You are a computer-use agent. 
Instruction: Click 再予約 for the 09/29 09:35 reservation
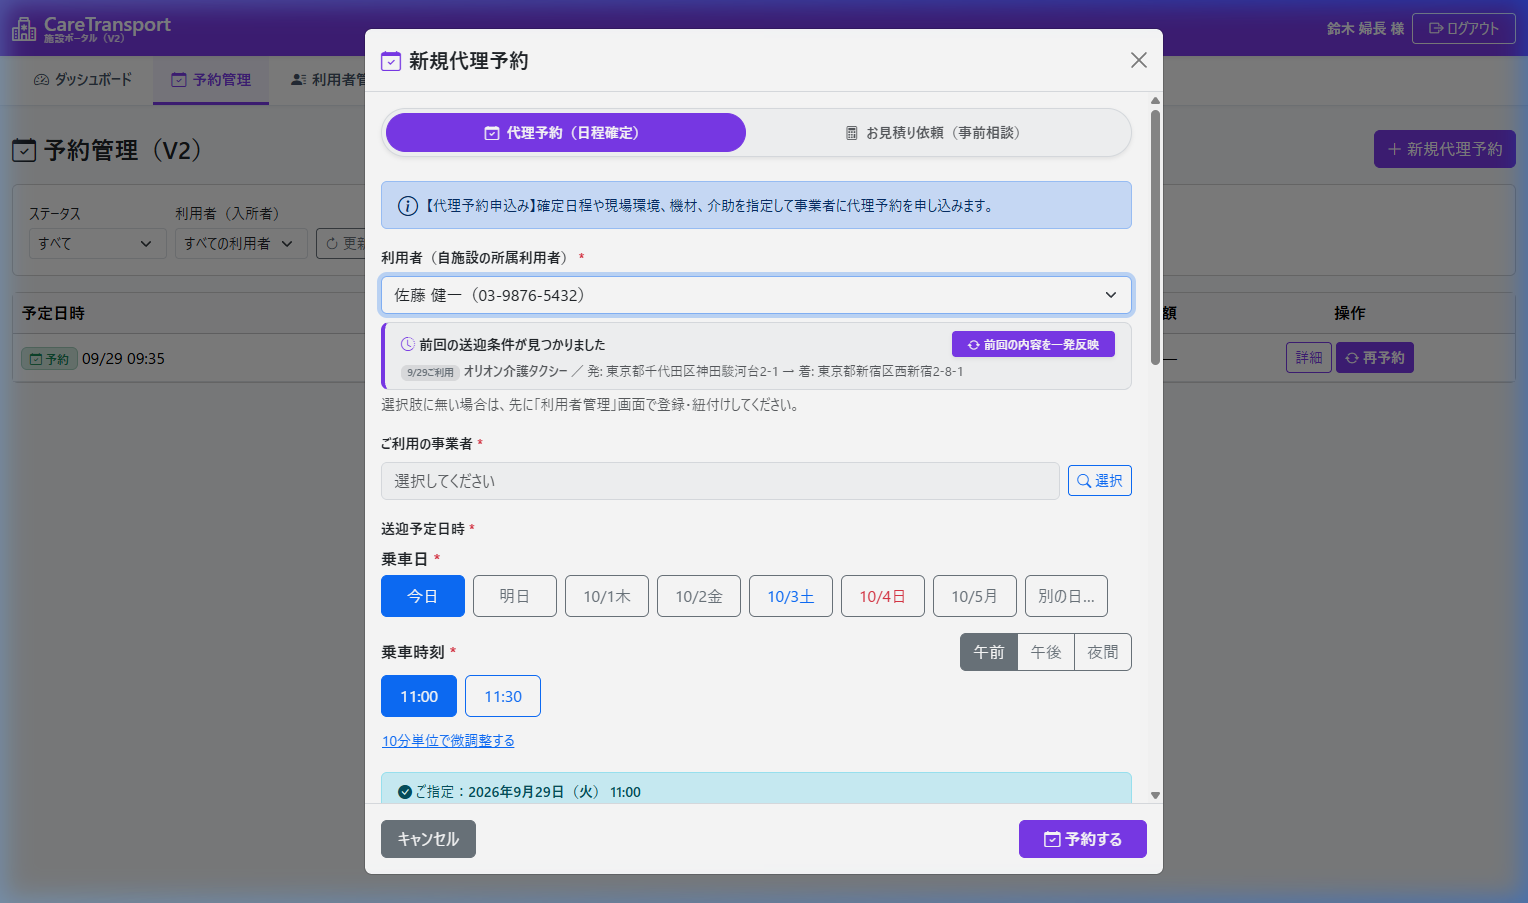(x=1375, y=357)
